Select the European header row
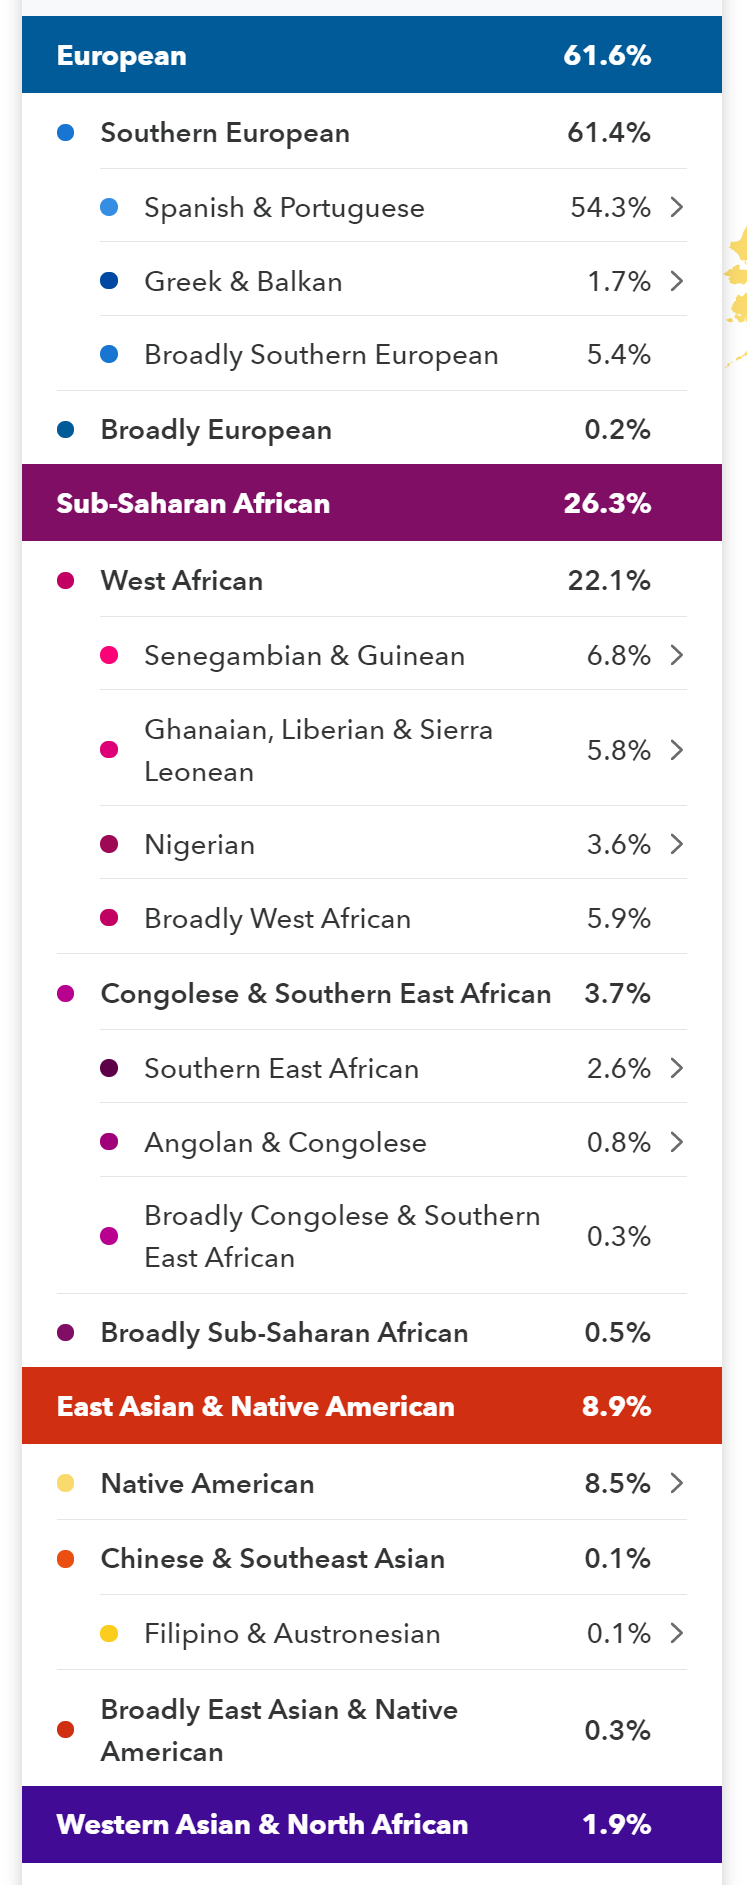The image size is (747, 1885). coord(372,55)
